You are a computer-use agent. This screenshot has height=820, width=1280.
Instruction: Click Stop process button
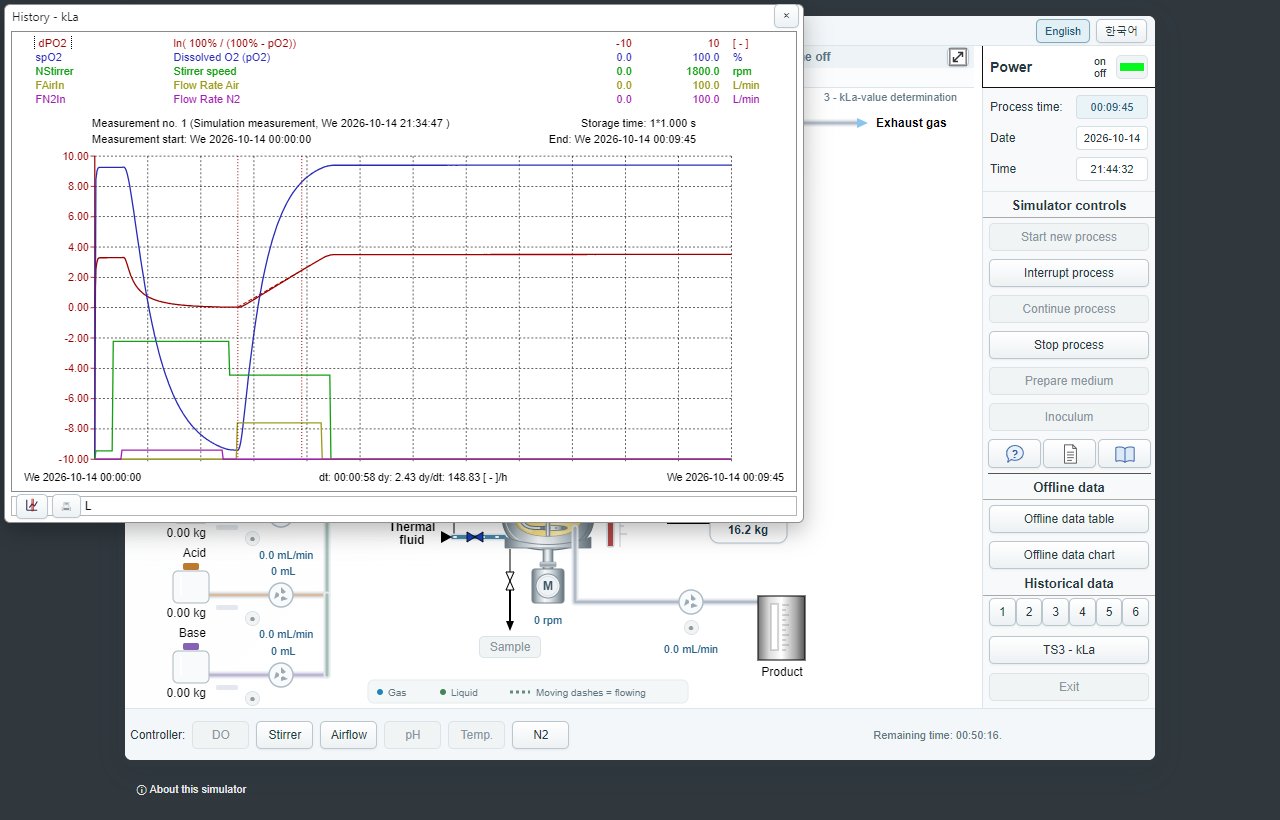[x=1068, y=345]
